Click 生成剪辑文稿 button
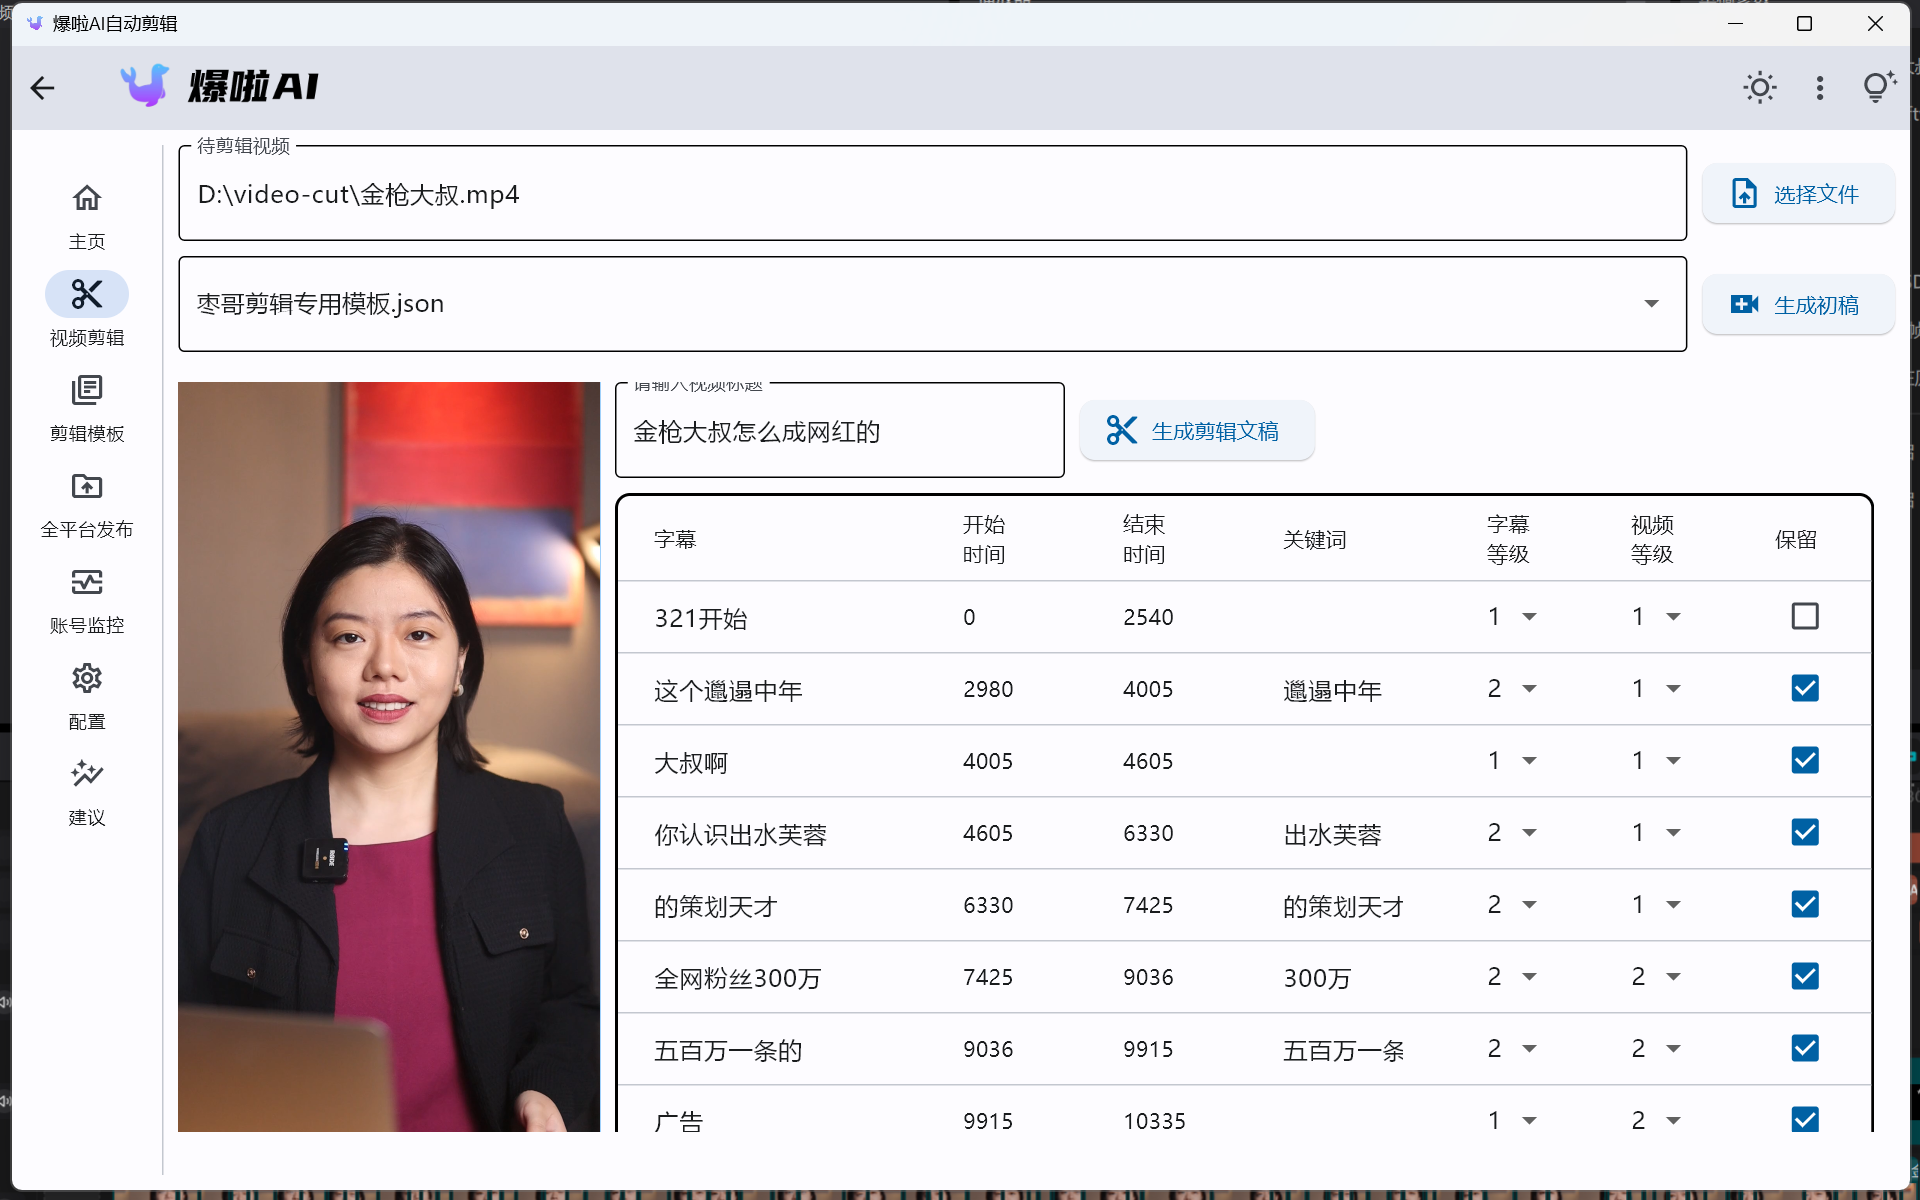Viewport: 1920px width, 1200px height. [x=1196, y=431]
